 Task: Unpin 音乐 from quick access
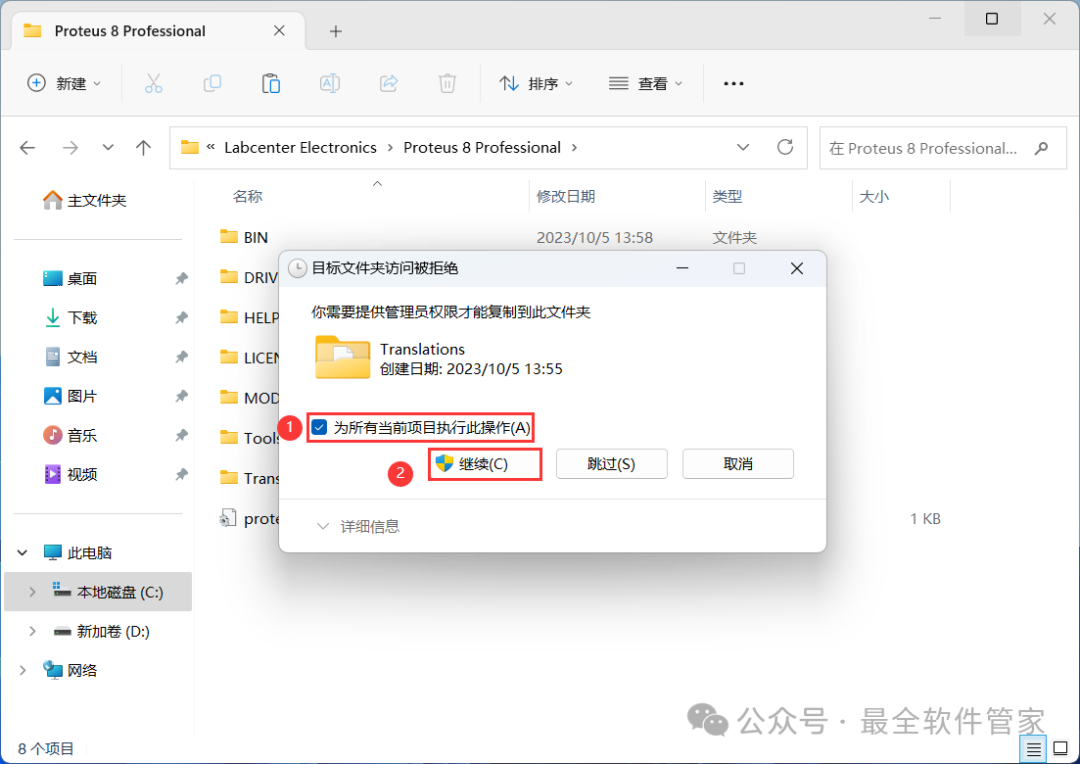pyautogui.click(x=181, y=435)
